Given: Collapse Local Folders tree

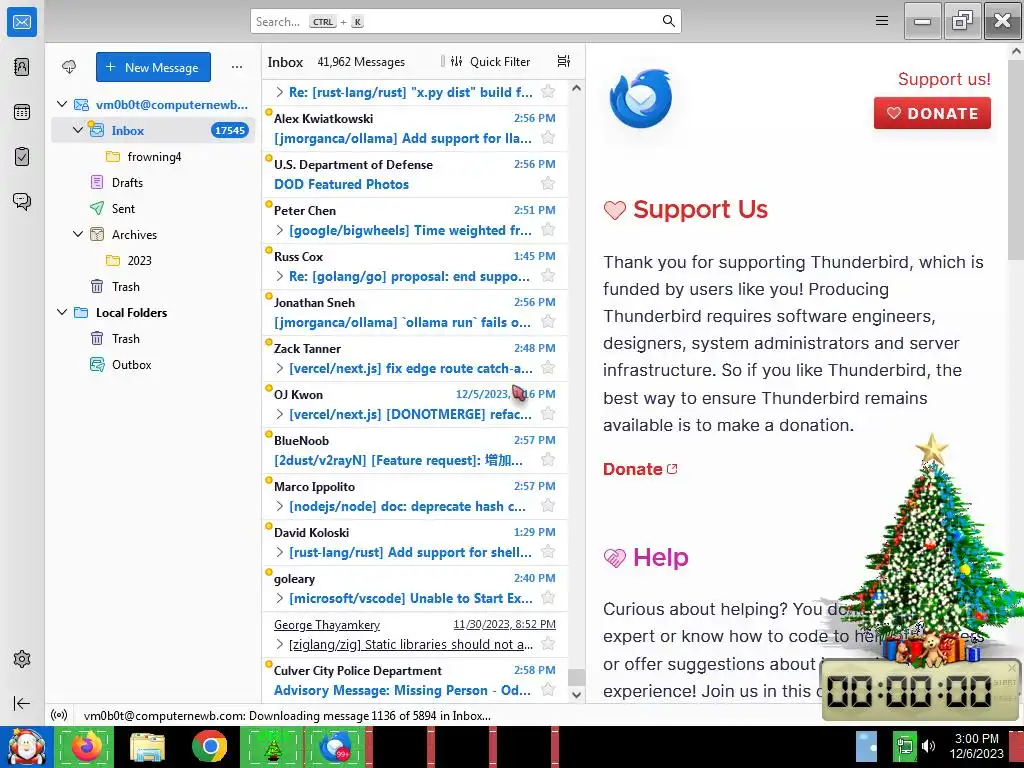Looking at the screenshot, I should pos(62,312).
